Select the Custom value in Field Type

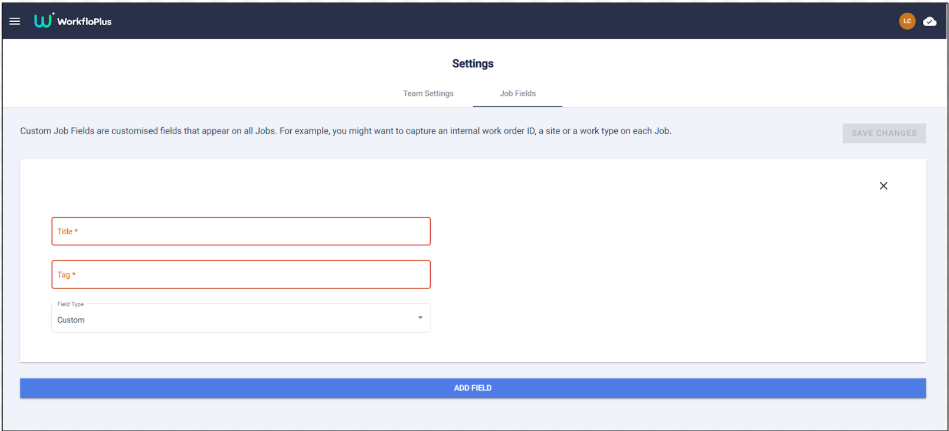click(x=71, y=320)
